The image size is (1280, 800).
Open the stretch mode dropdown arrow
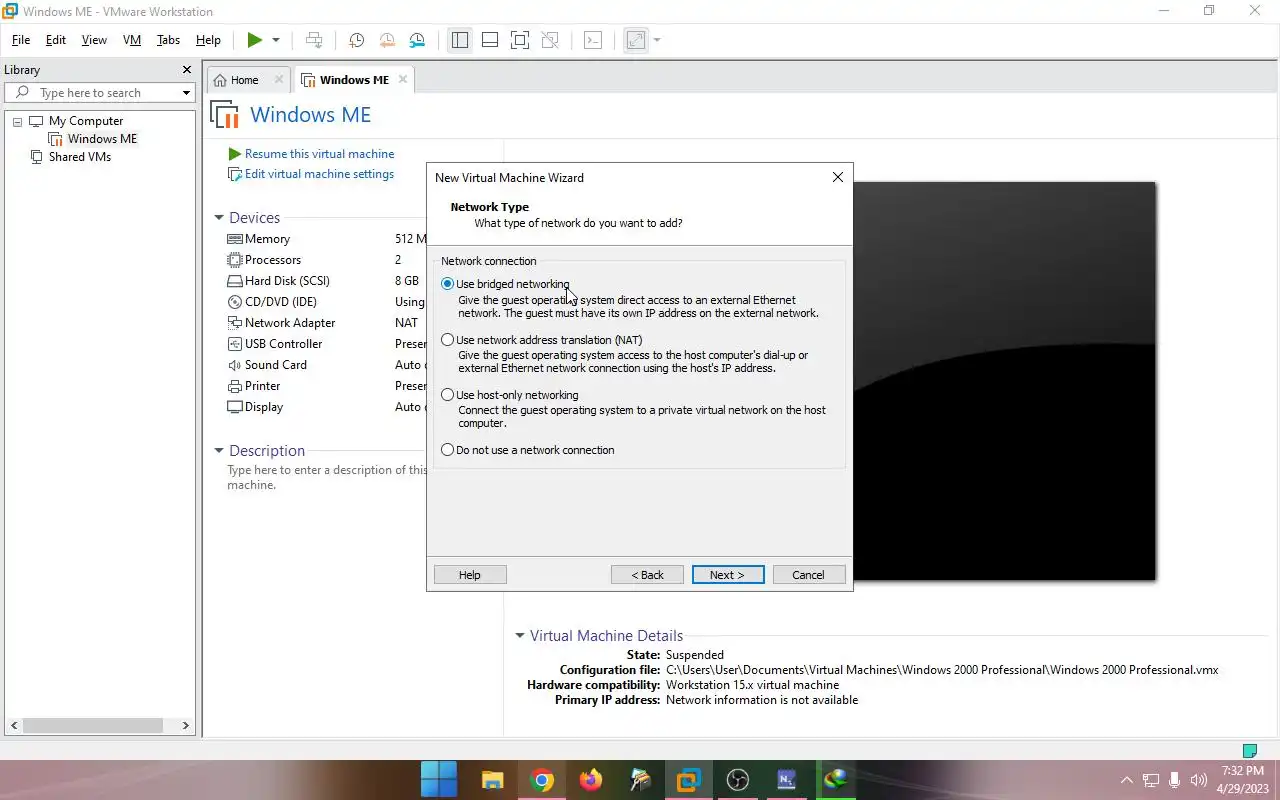657,40
